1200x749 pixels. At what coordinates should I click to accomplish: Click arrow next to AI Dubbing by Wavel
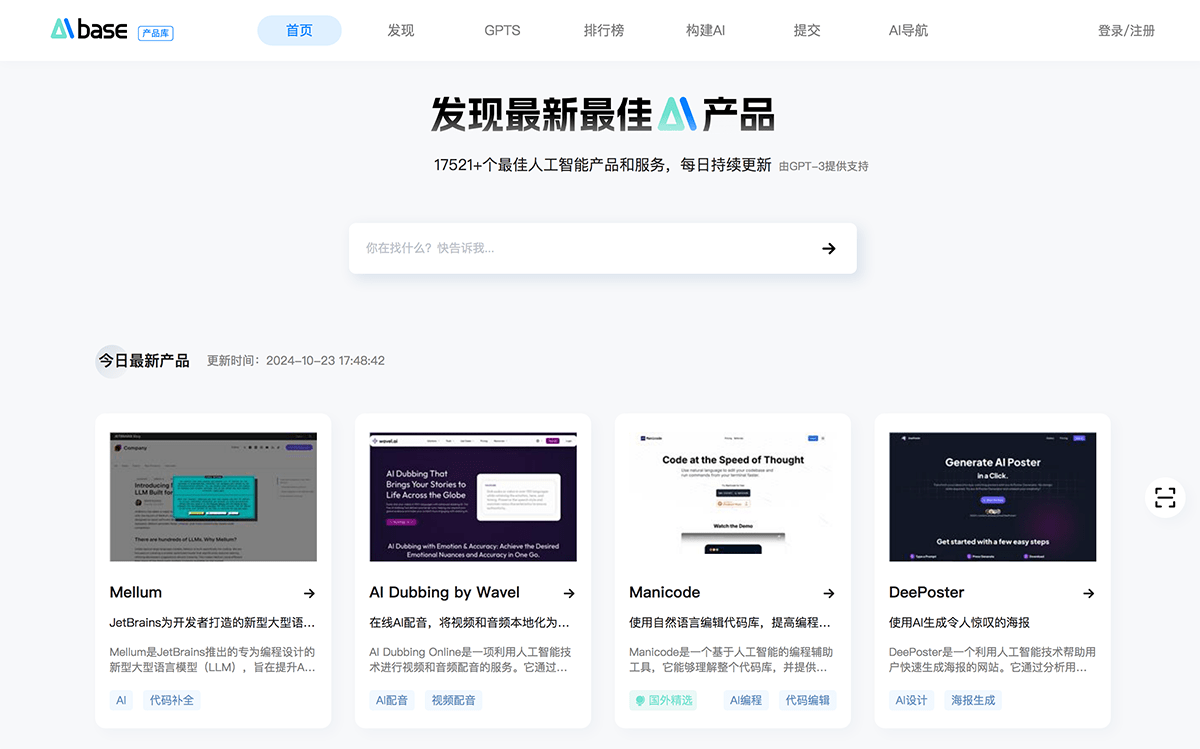coord(569,593)
